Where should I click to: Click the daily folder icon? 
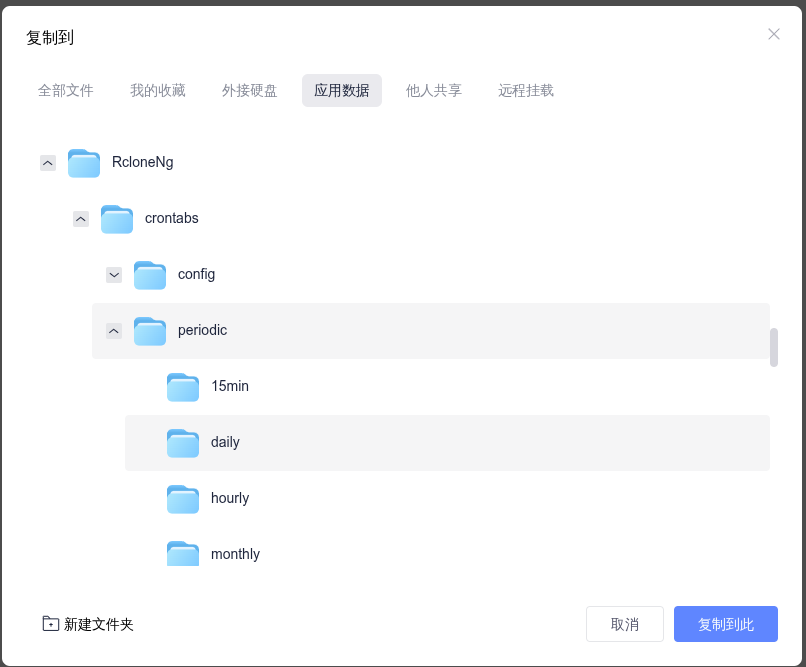tap(182, 443)
